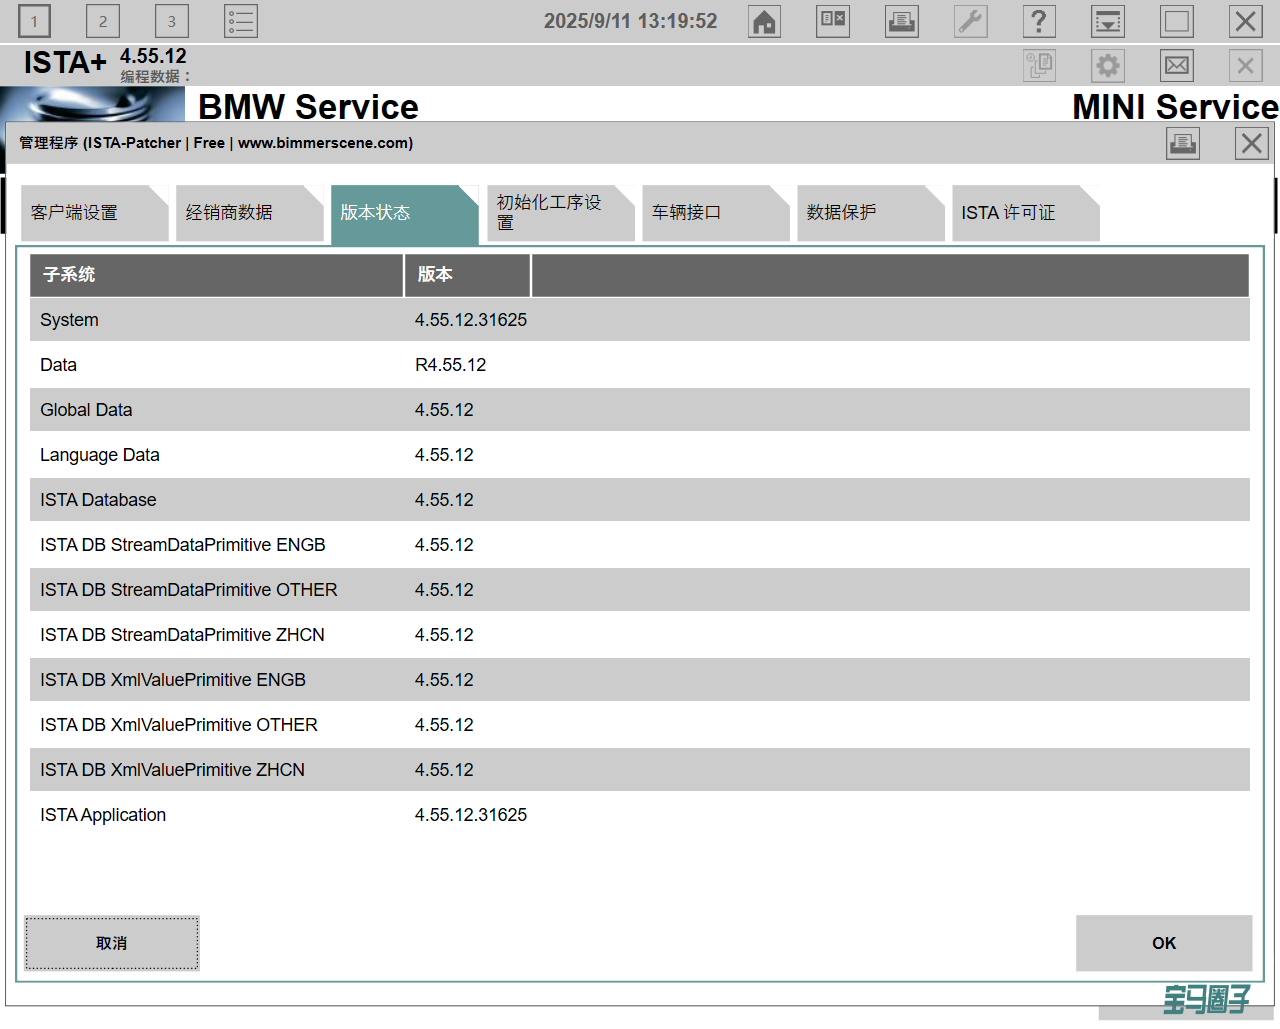Click the gear settings icon
This screenshot has height=1029, width=1280.
1108,66
